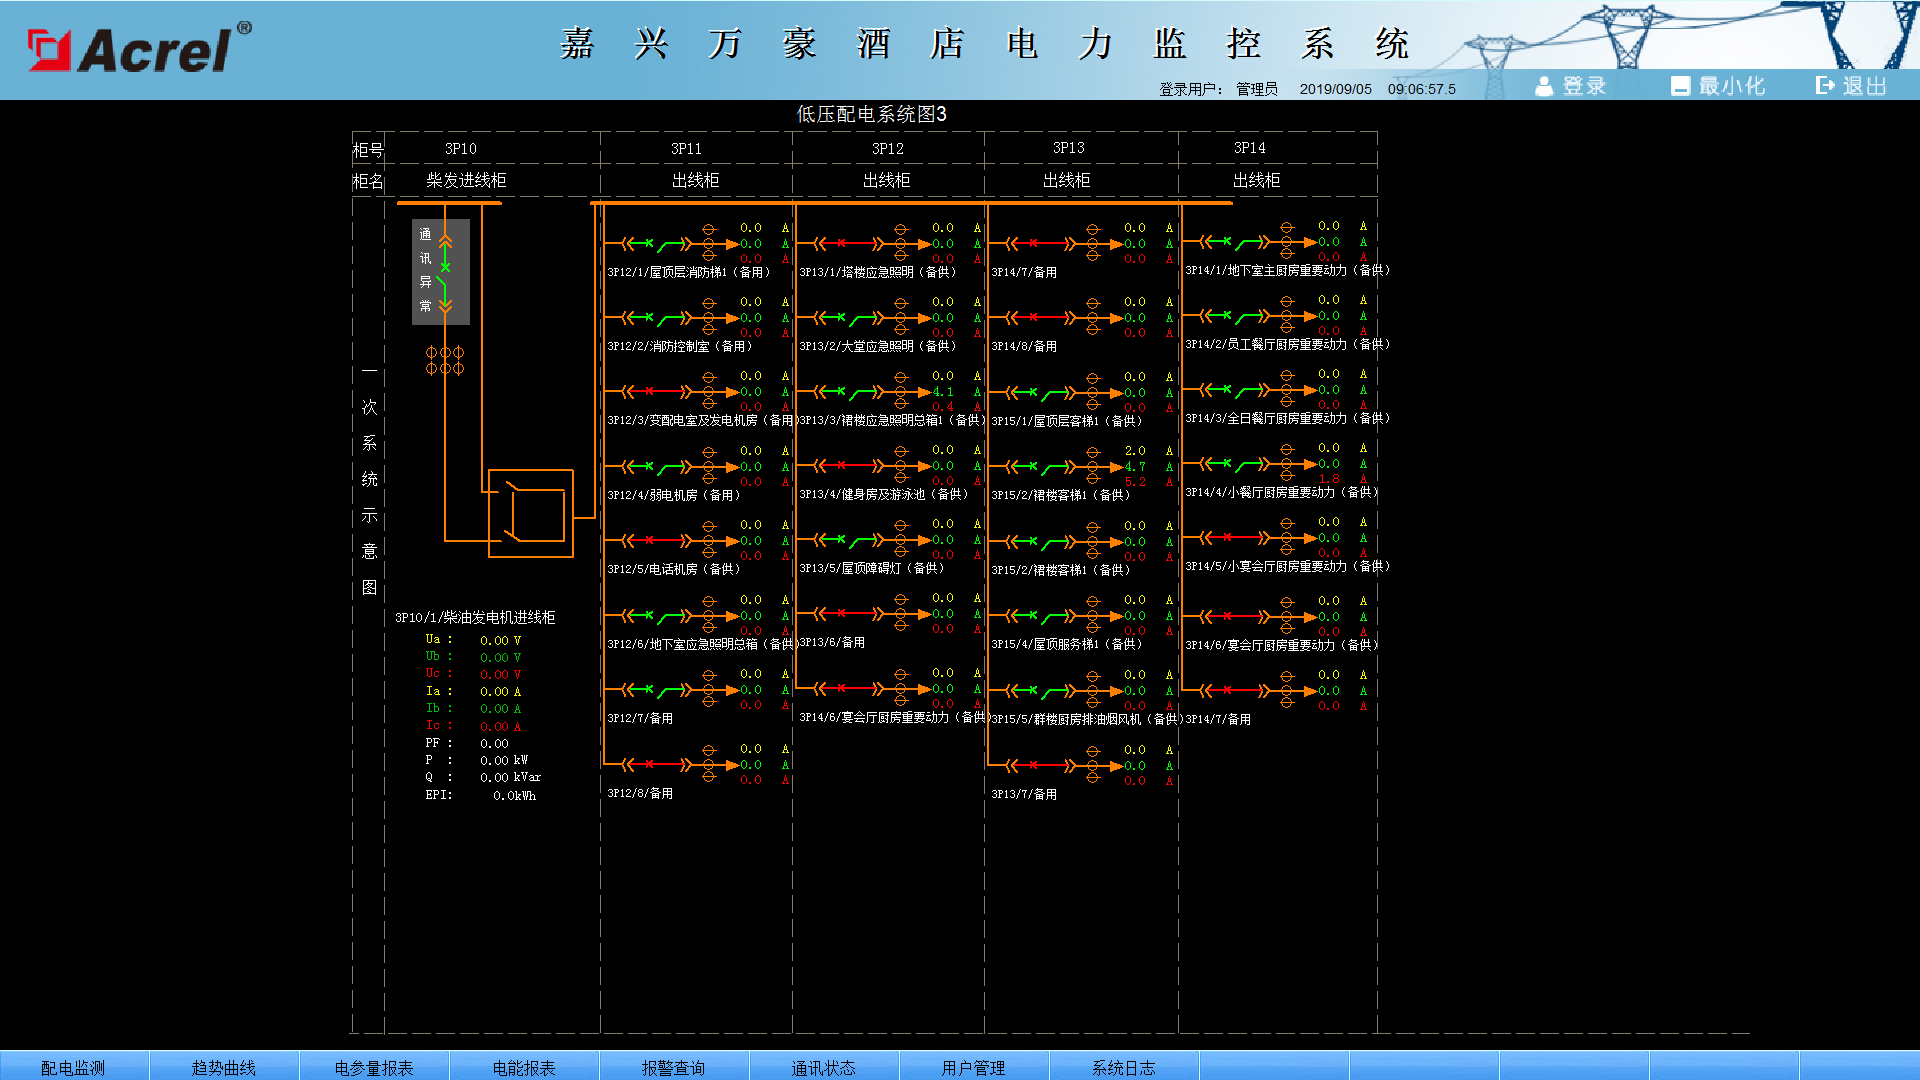Click breaker symbol of 3P13/5/屋顶障碍灯

(848, 539)
